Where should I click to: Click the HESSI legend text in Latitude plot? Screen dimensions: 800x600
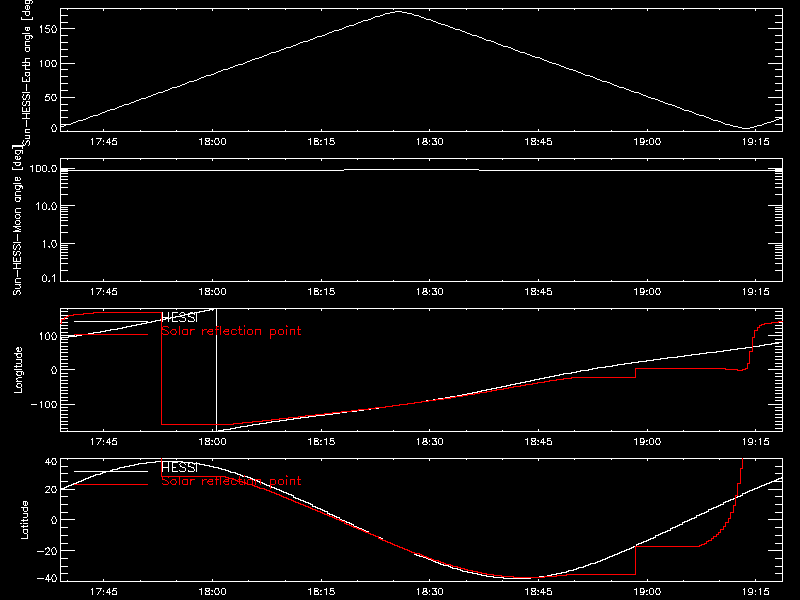(x=179, y=468)
